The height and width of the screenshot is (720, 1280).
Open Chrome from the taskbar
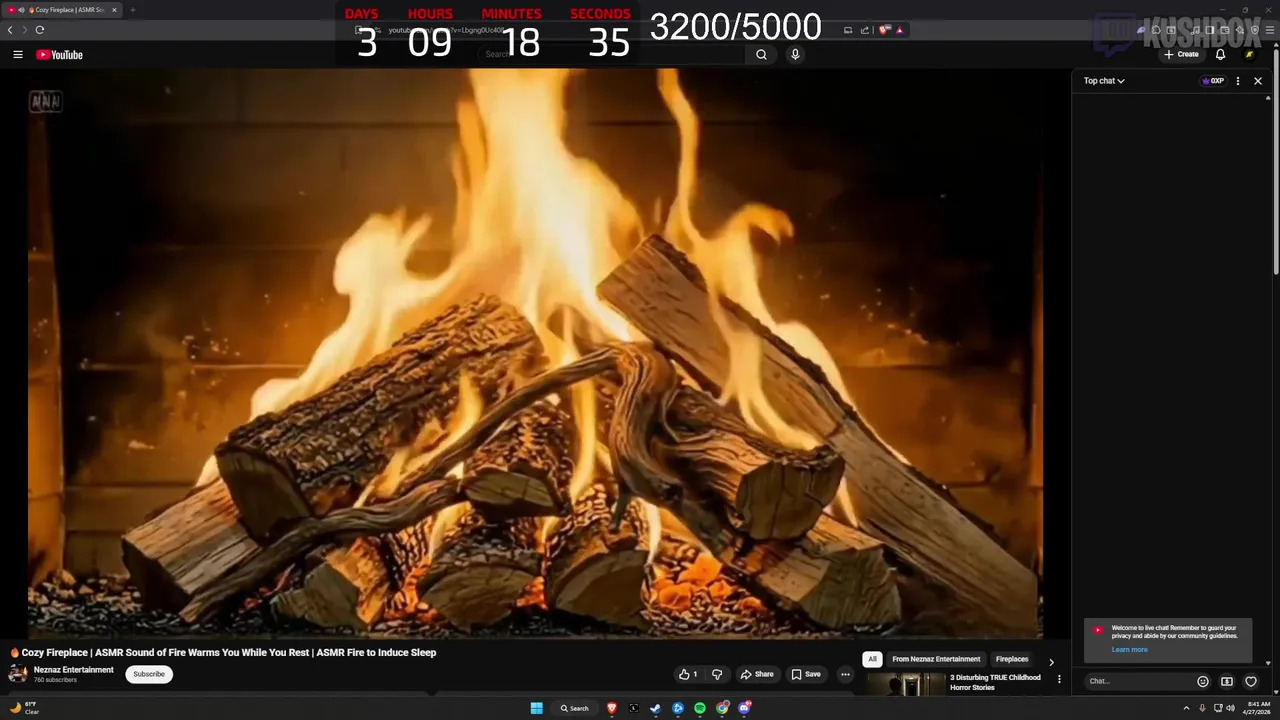722,708
